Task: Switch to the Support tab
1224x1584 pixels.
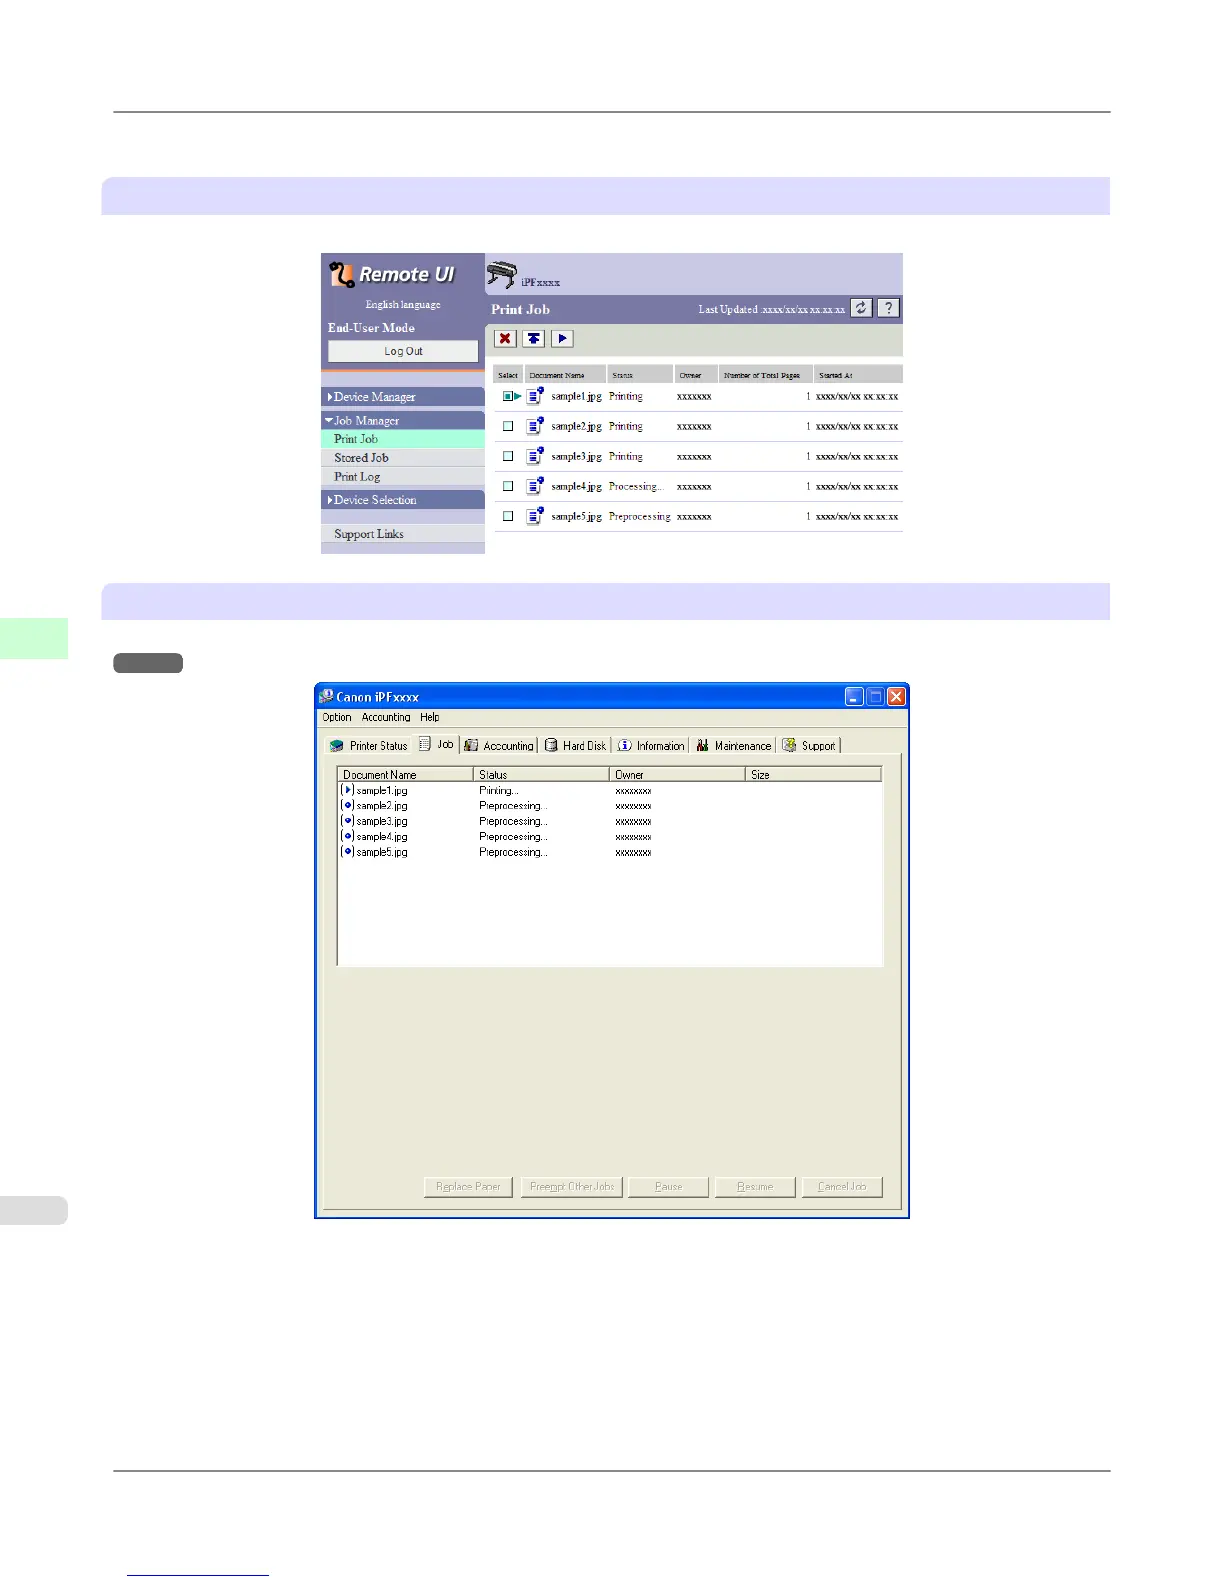Action: pyautogui.click(x=810, y=746)
